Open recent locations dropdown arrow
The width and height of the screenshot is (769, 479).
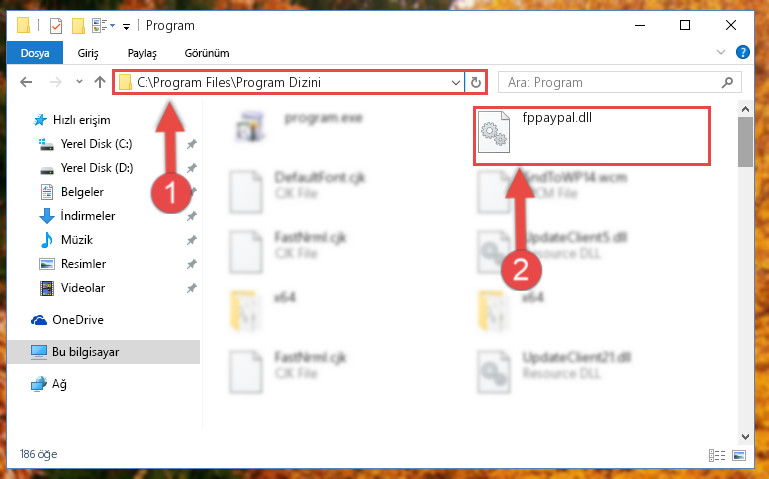click(x=79, y=82)
